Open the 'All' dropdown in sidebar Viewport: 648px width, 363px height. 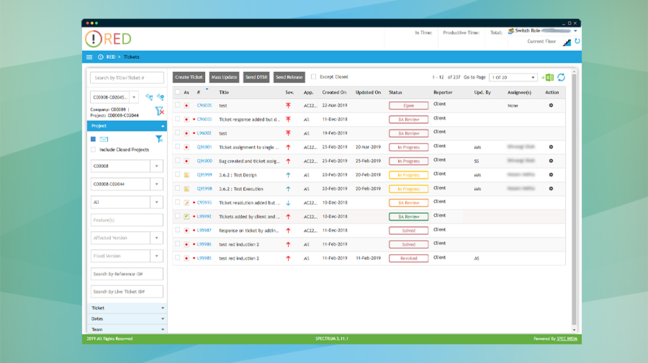pyautogui.click(x=157, y=202)
